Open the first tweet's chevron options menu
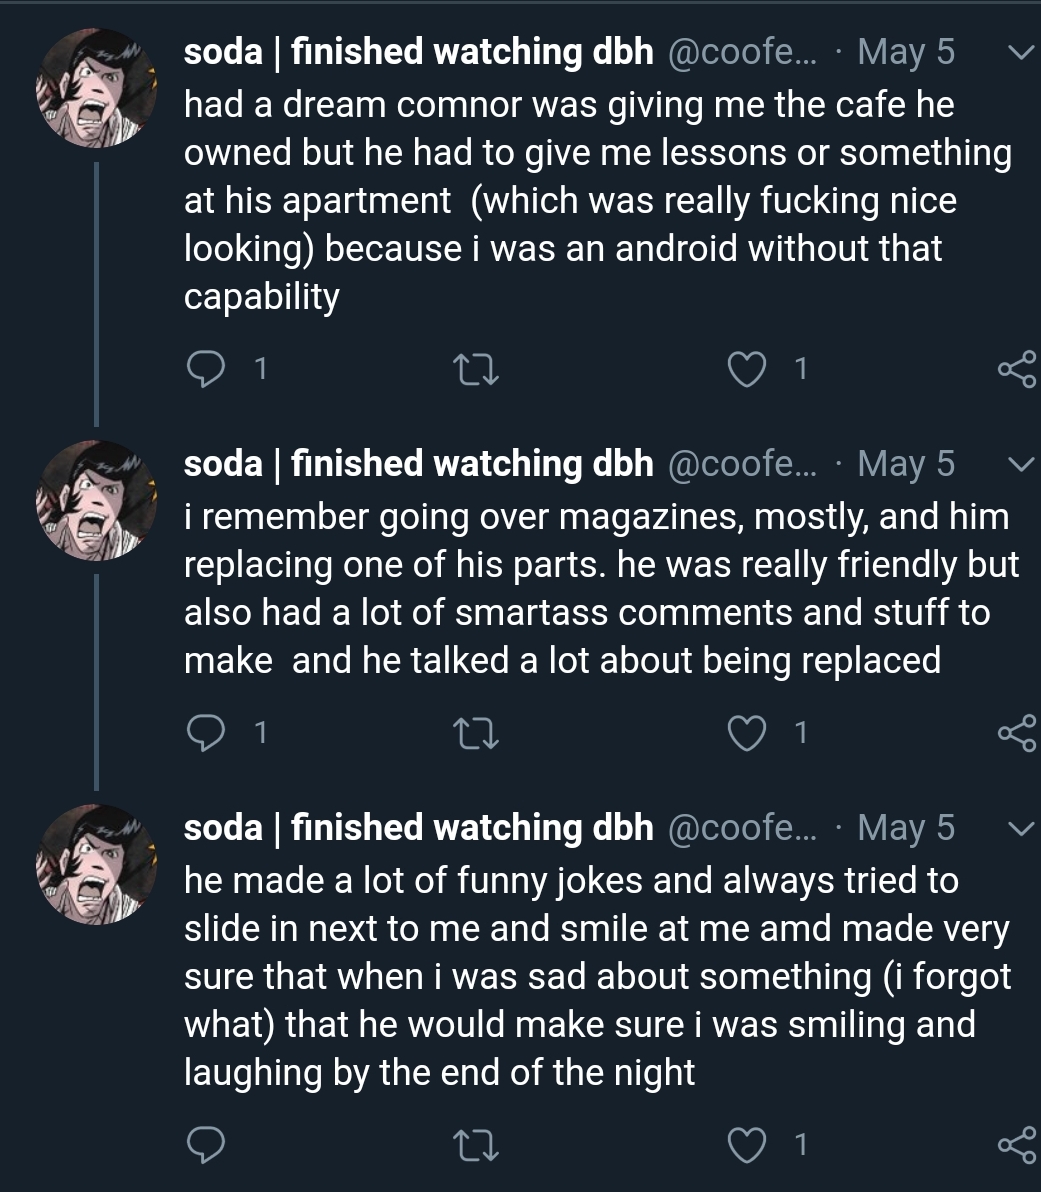Viewport: 1041px width, 1192px height. 1018,52
